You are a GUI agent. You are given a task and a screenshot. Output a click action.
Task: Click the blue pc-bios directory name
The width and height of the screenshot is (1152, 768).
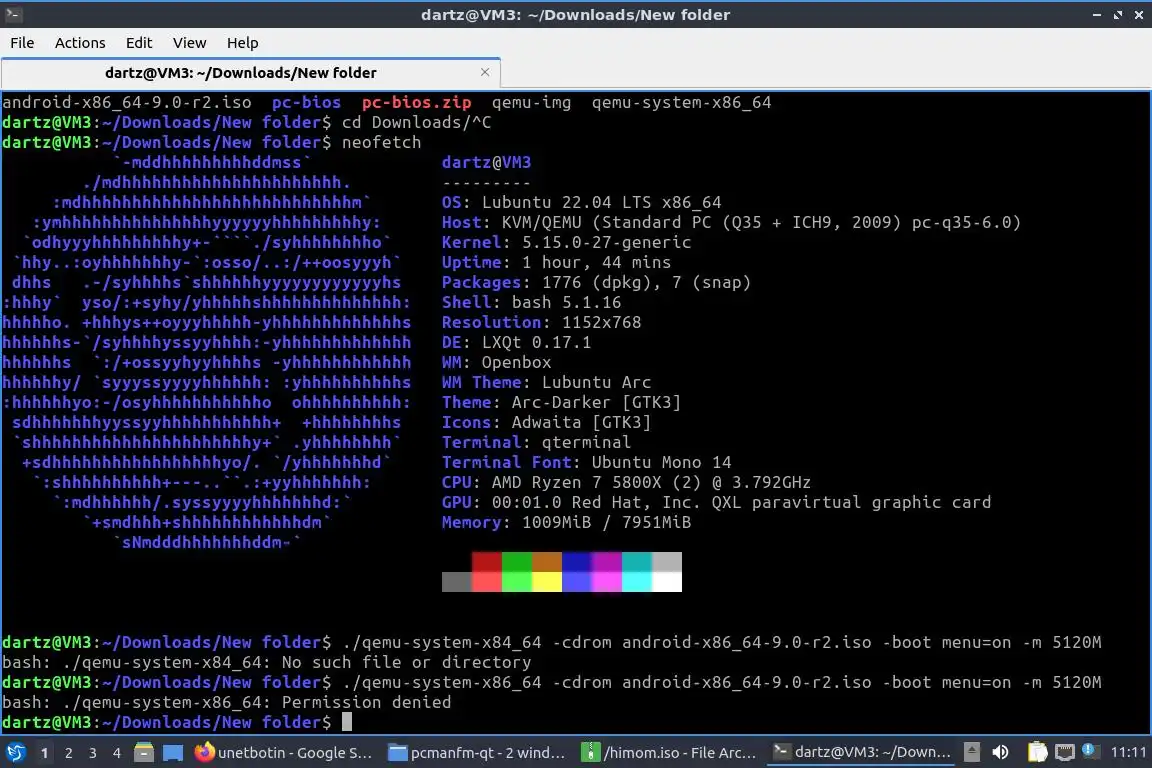(x=306, y=103)
